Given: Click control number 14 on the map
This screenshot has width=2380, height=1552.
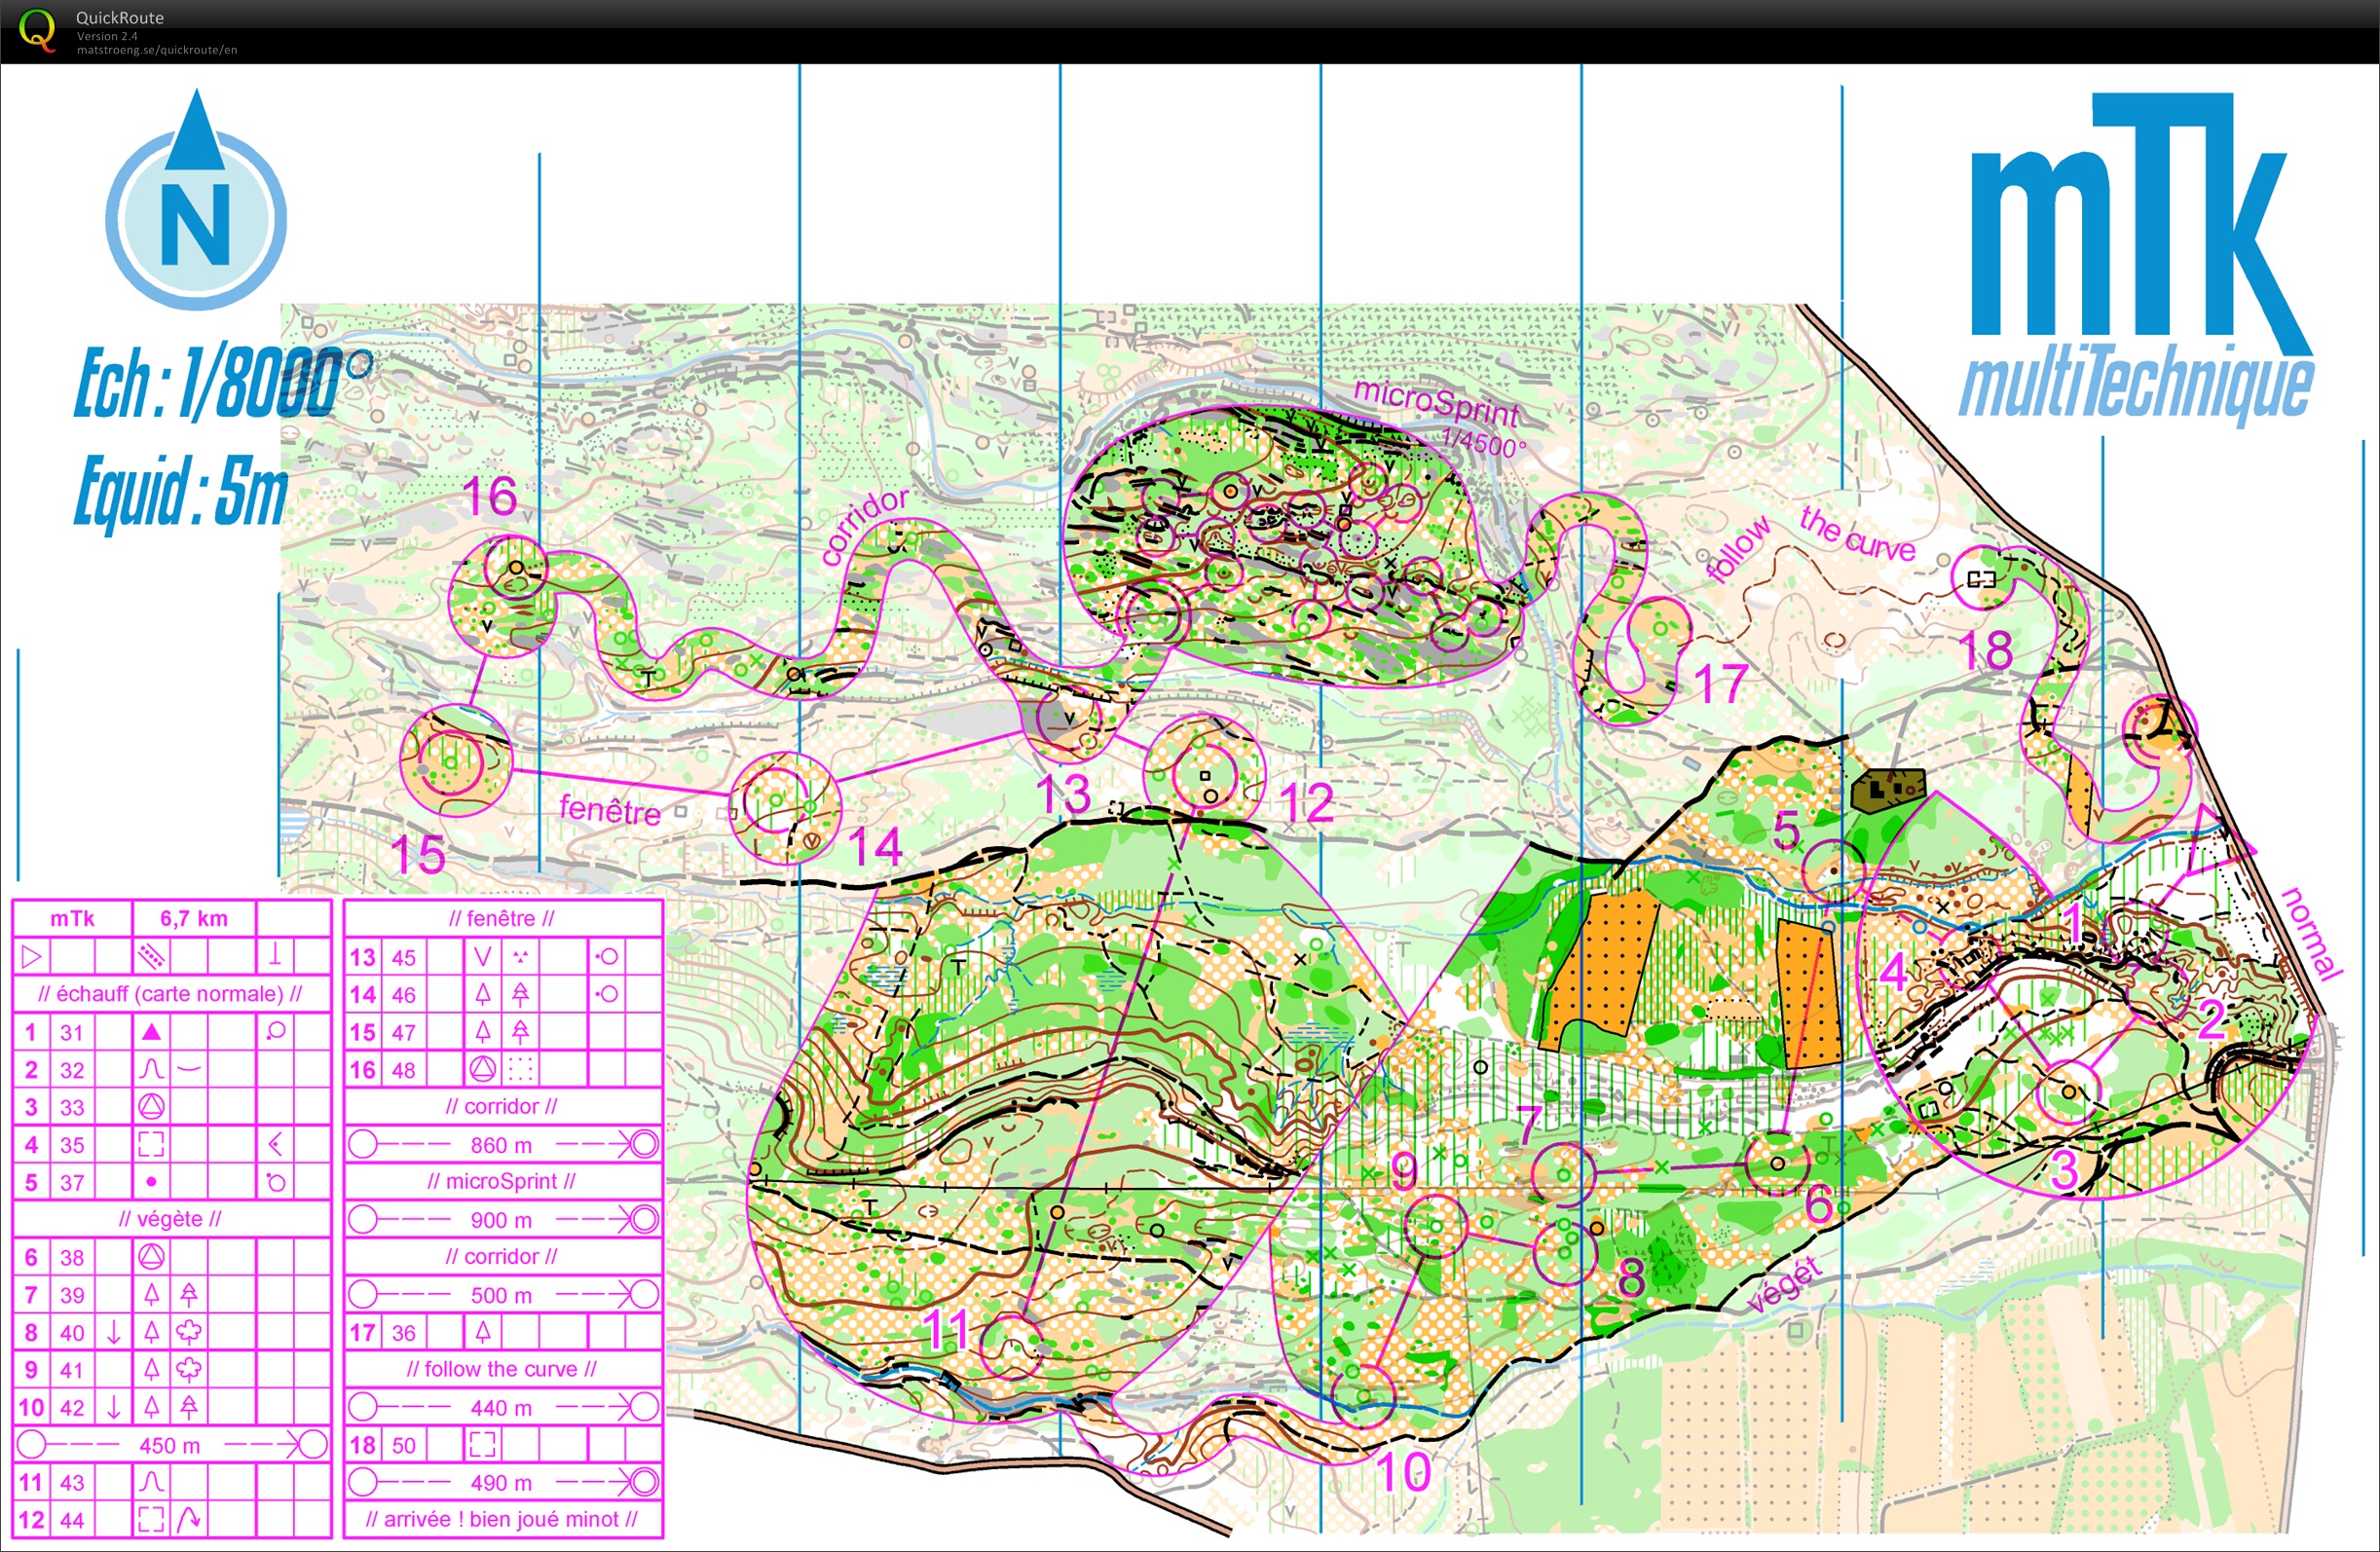Looking at the screenshot, I should point(875,847).
